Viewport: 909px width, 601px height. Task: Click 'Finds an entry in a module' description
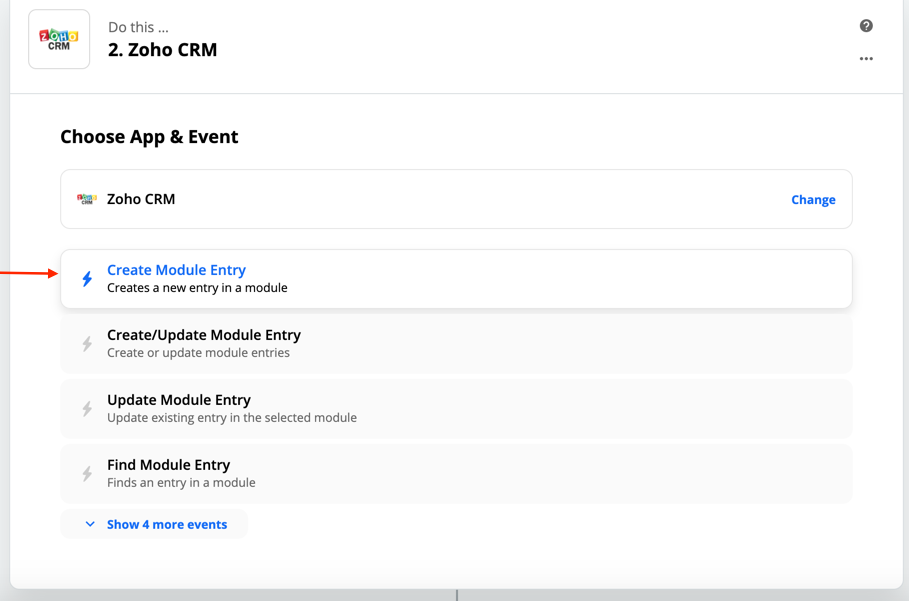point(181,483)
